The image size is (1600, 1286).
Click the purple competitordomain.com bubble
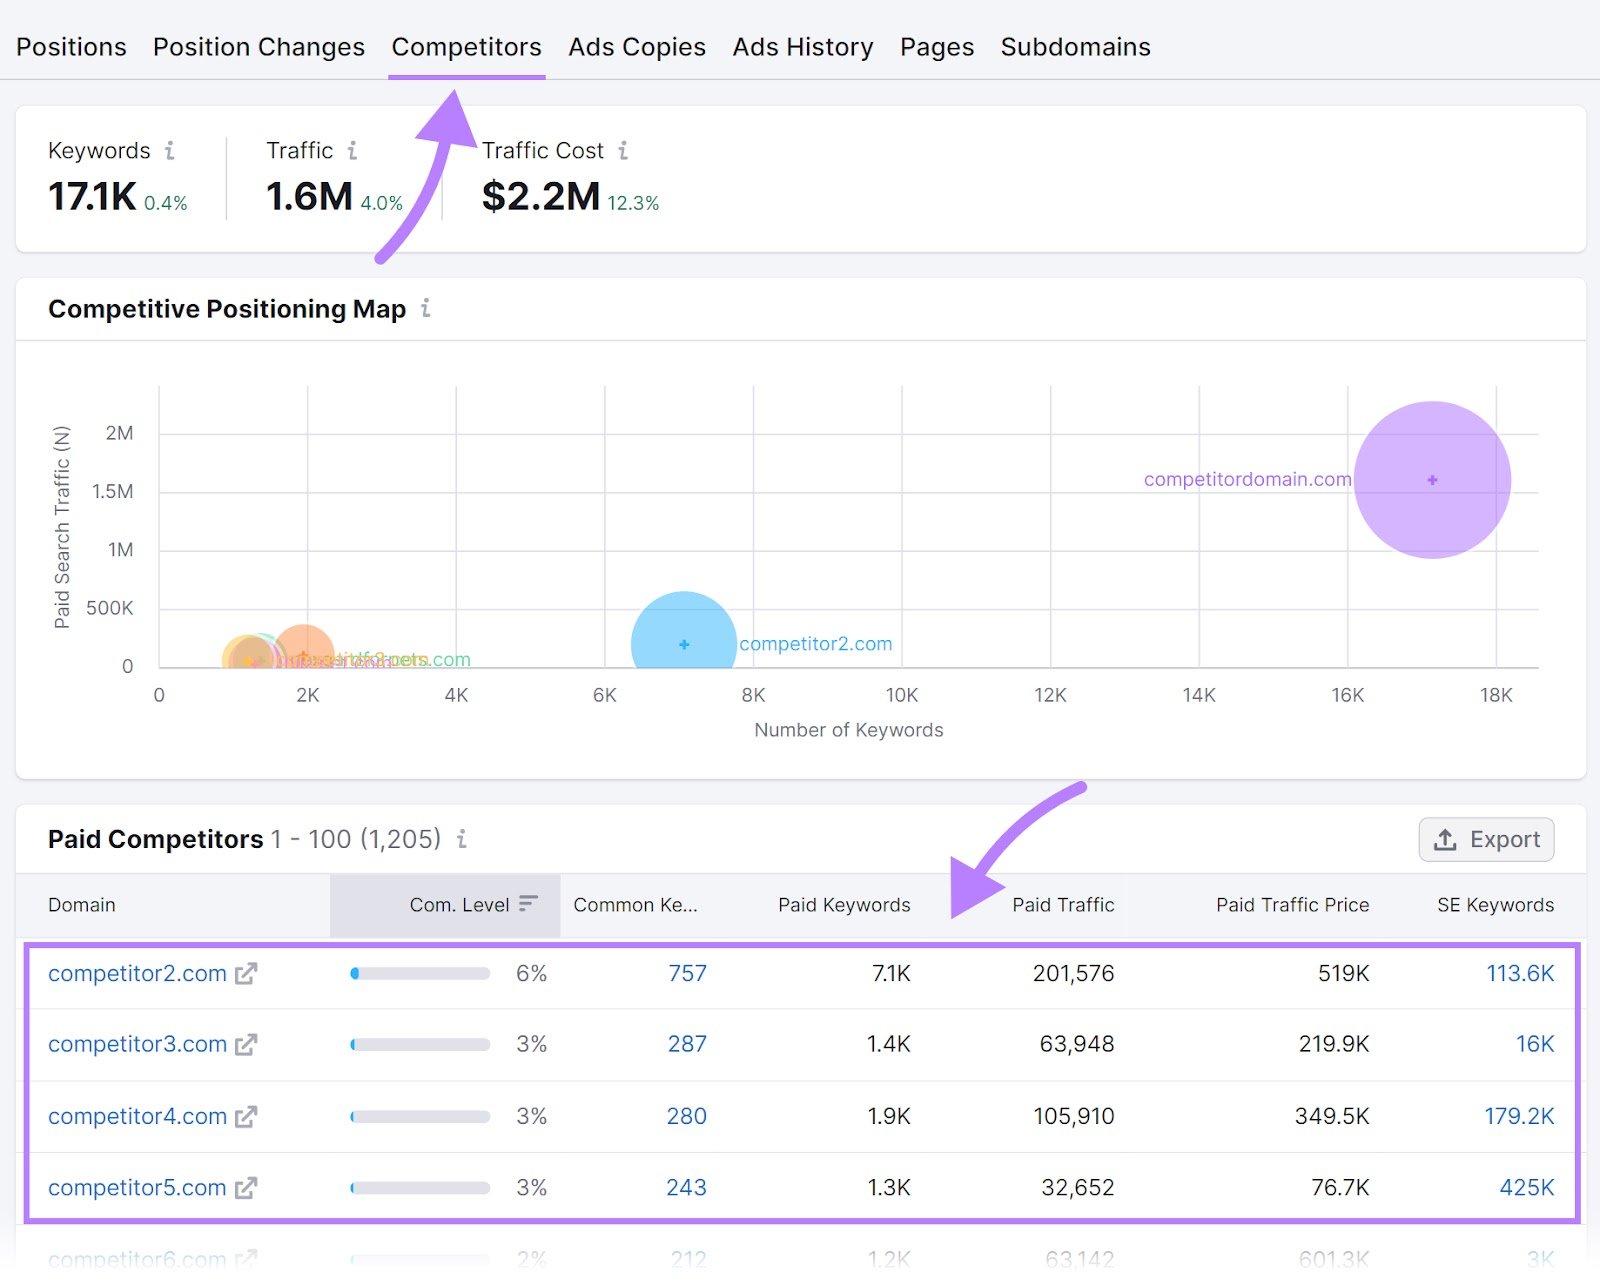(x=1433, y=481)
